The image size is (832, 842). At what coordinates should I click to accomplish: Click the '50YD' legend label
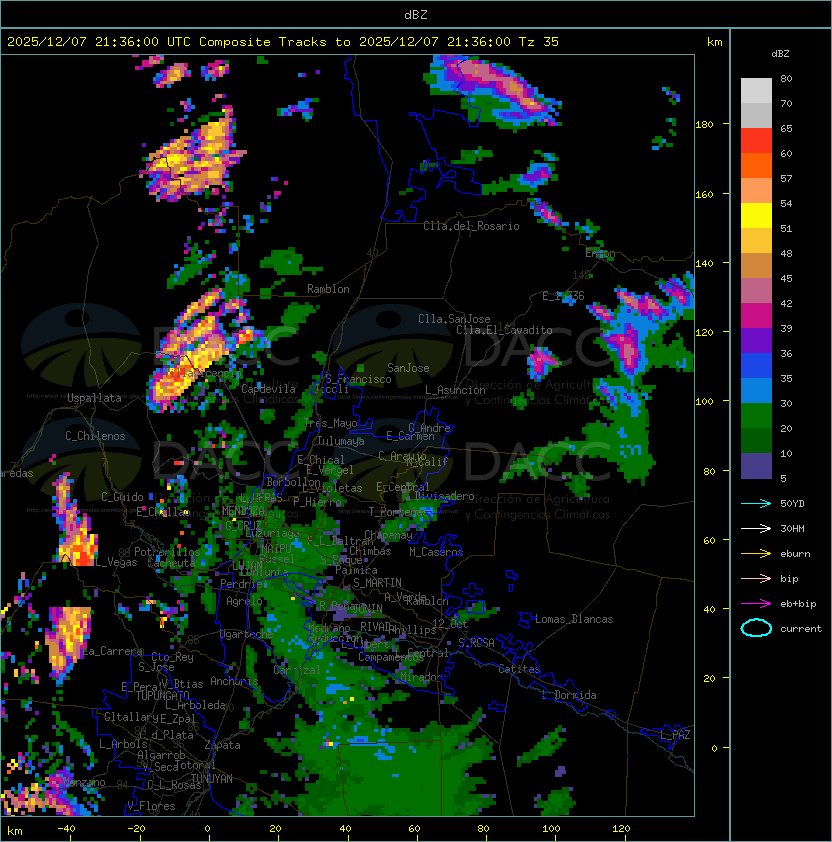792,503
